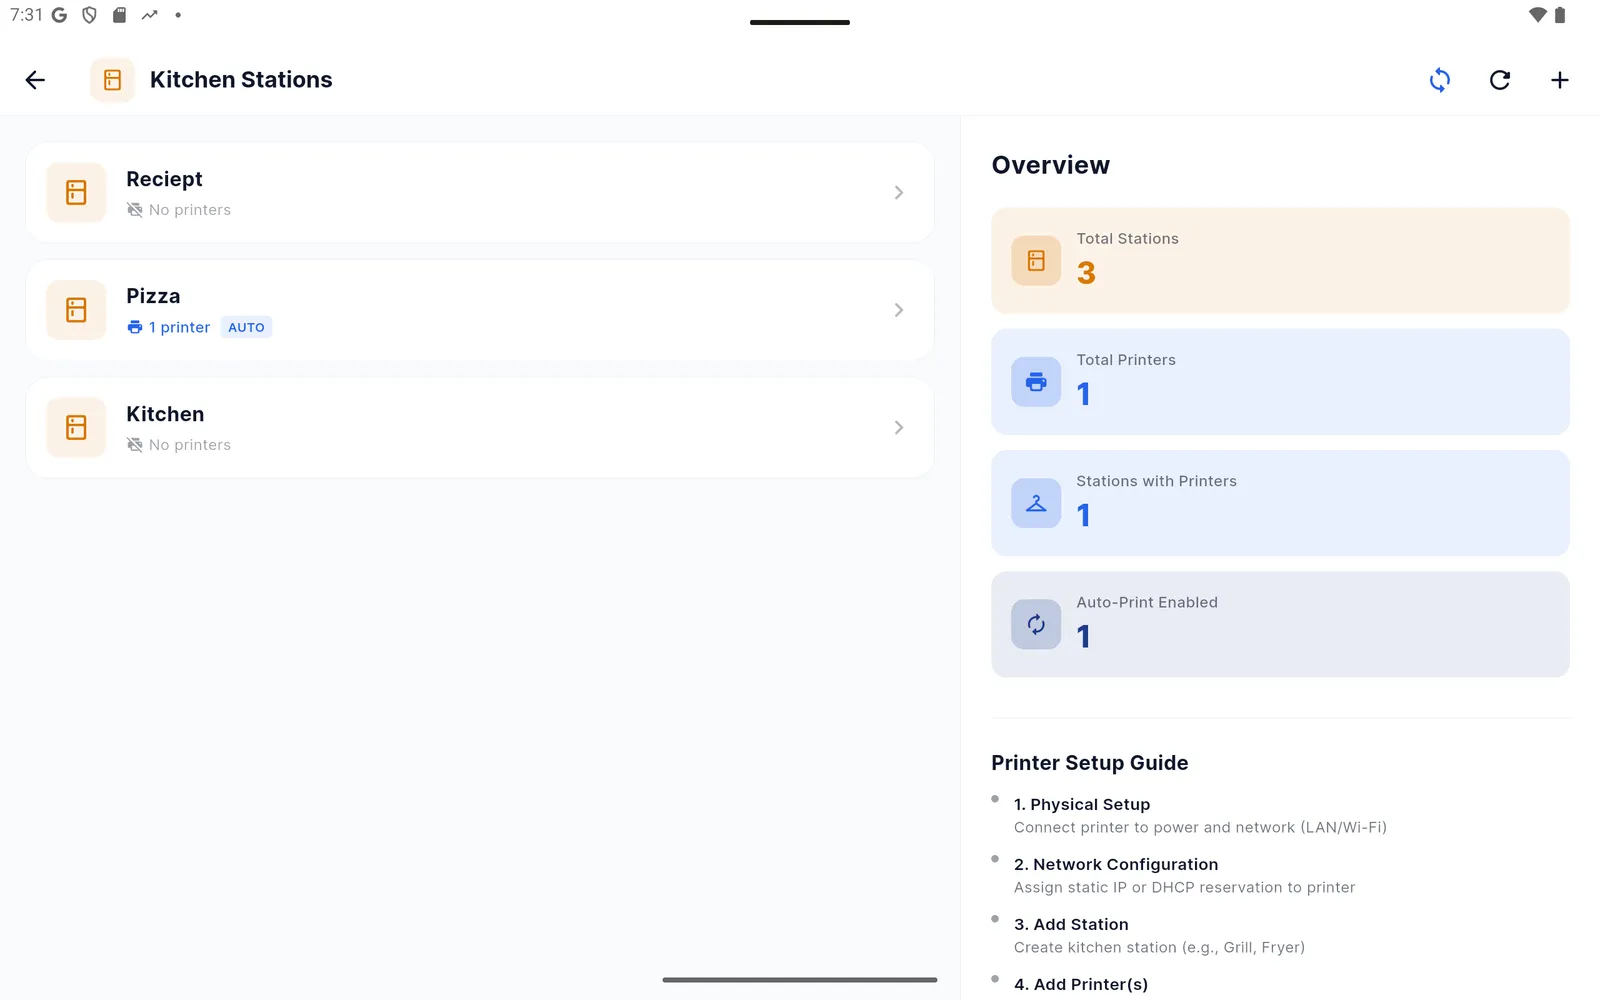Expand the Pizza station chevron
1600x1000 pixels.
(899, 310)
